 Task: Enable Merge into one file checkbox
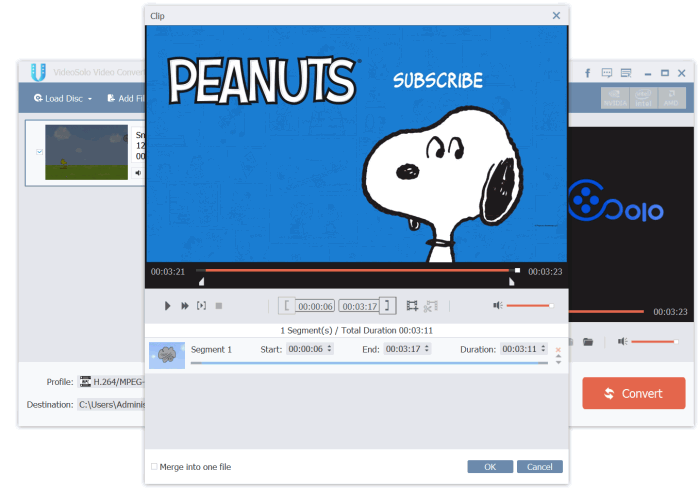pos(154,467)
